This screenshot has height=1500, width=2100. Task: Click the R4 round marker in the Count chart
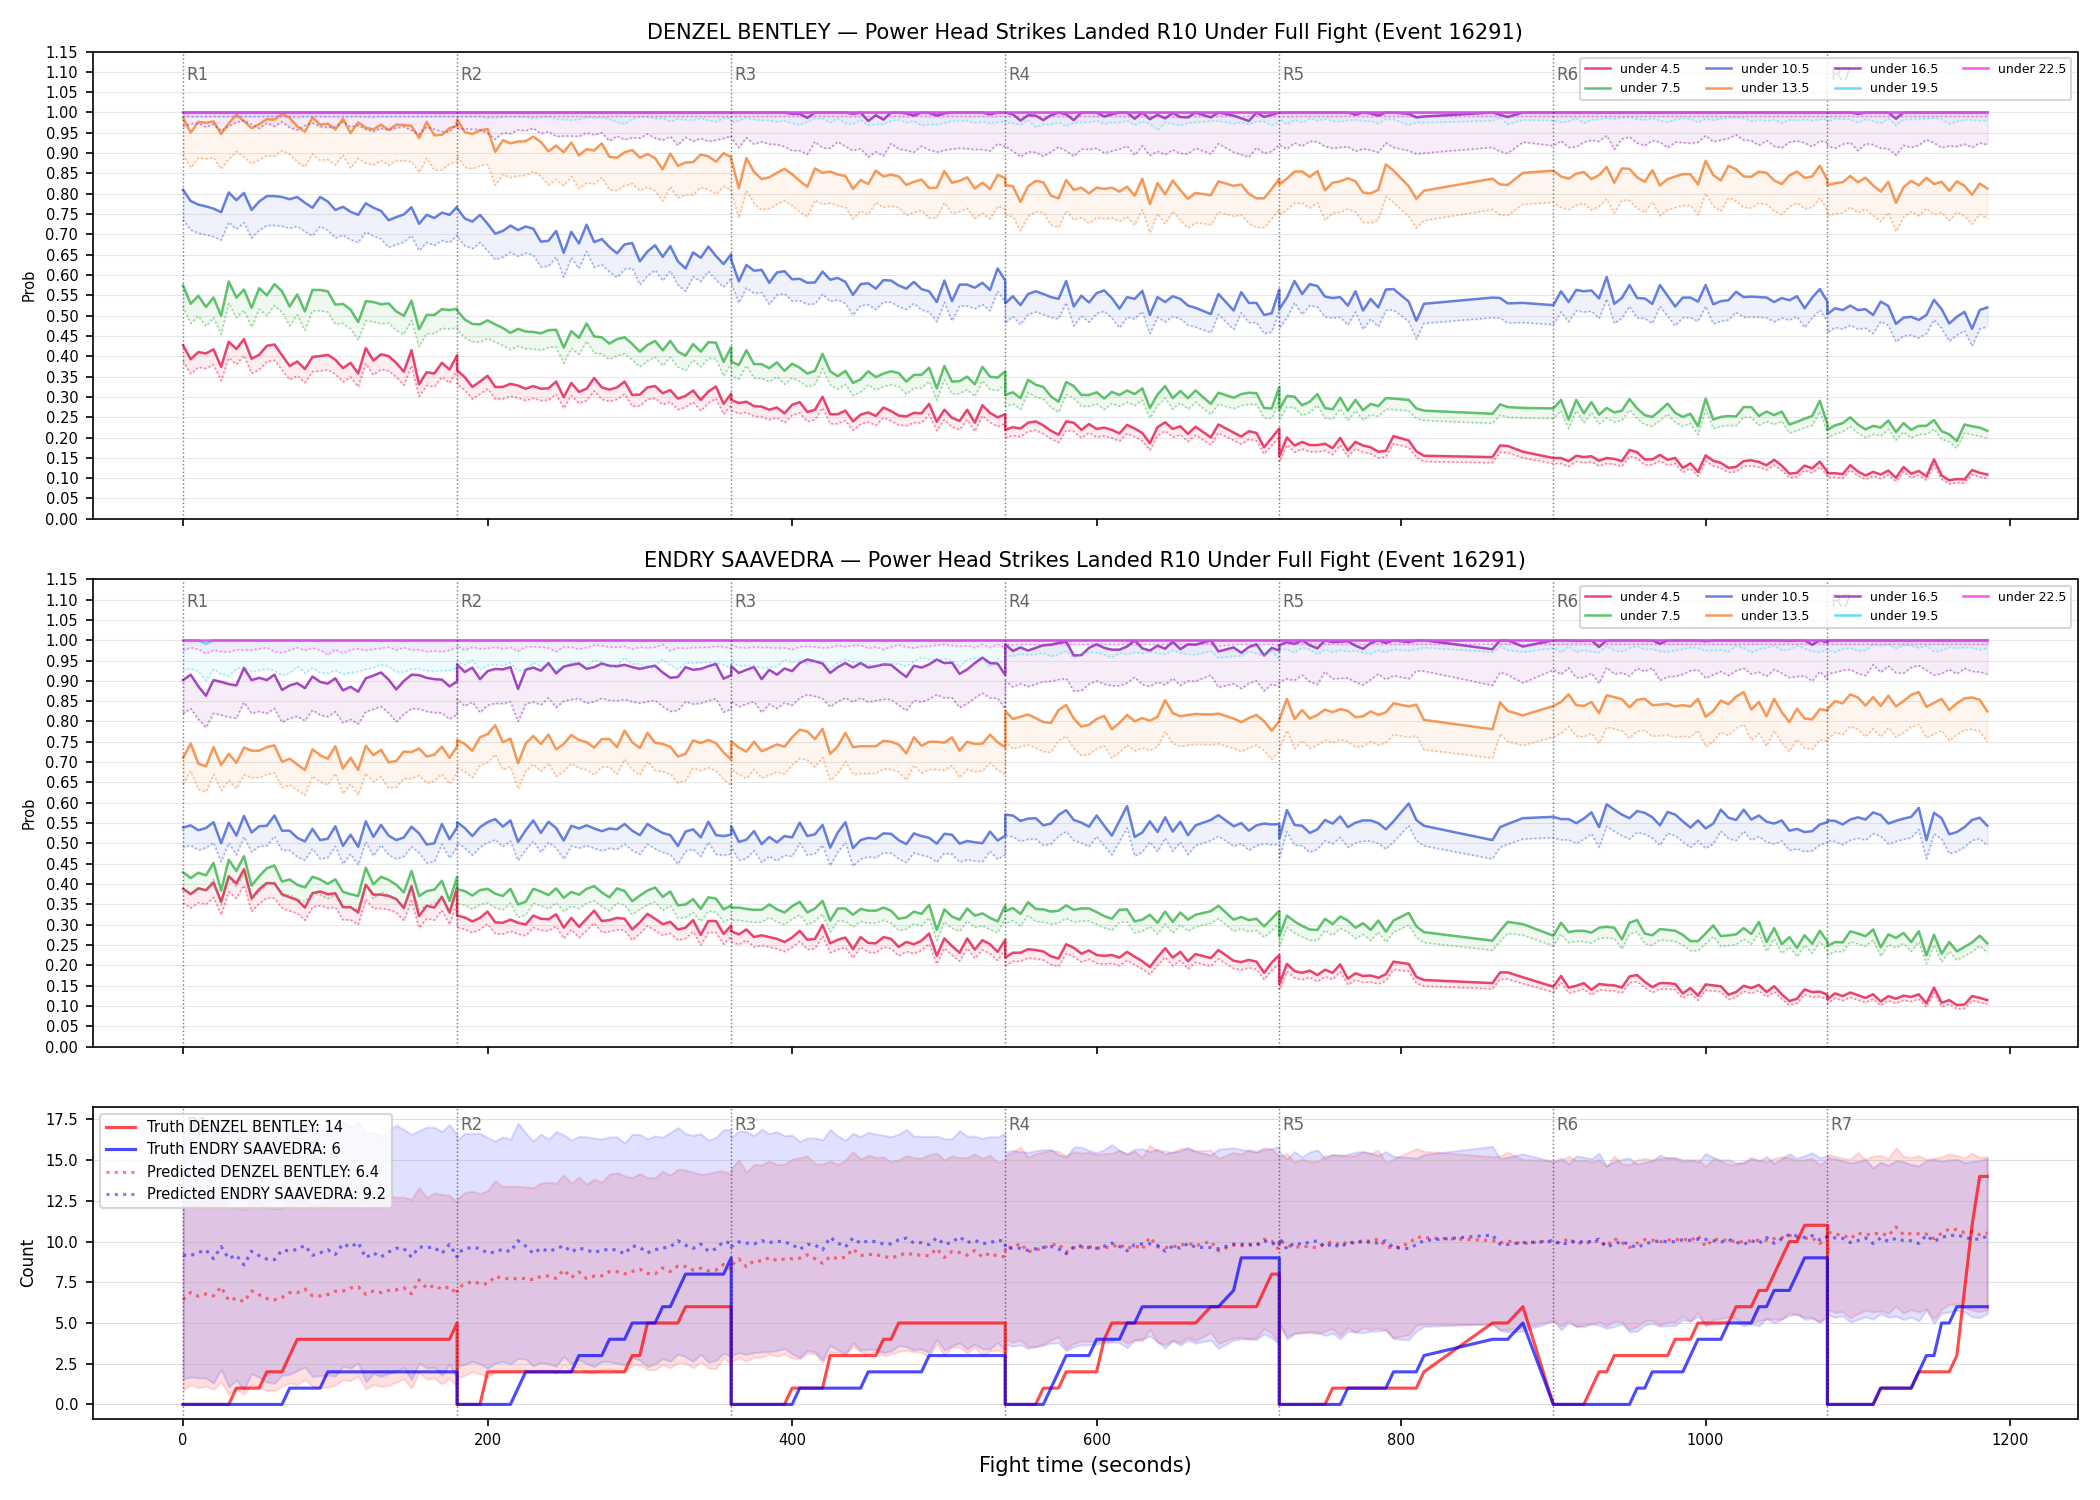[1019, 1124]
